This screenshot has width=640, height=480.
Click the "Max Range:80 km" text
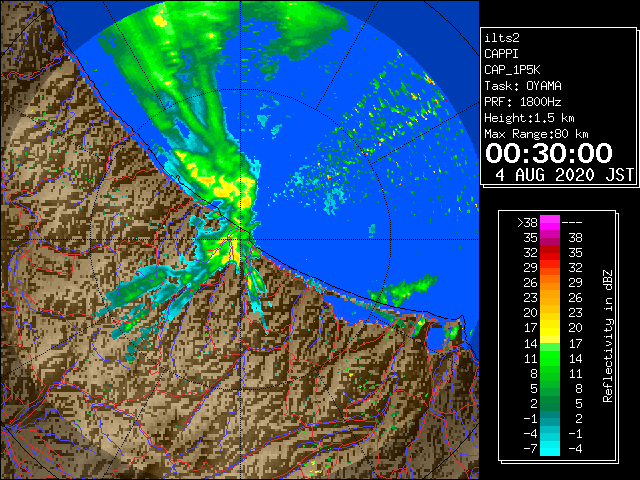pos(536,134)
